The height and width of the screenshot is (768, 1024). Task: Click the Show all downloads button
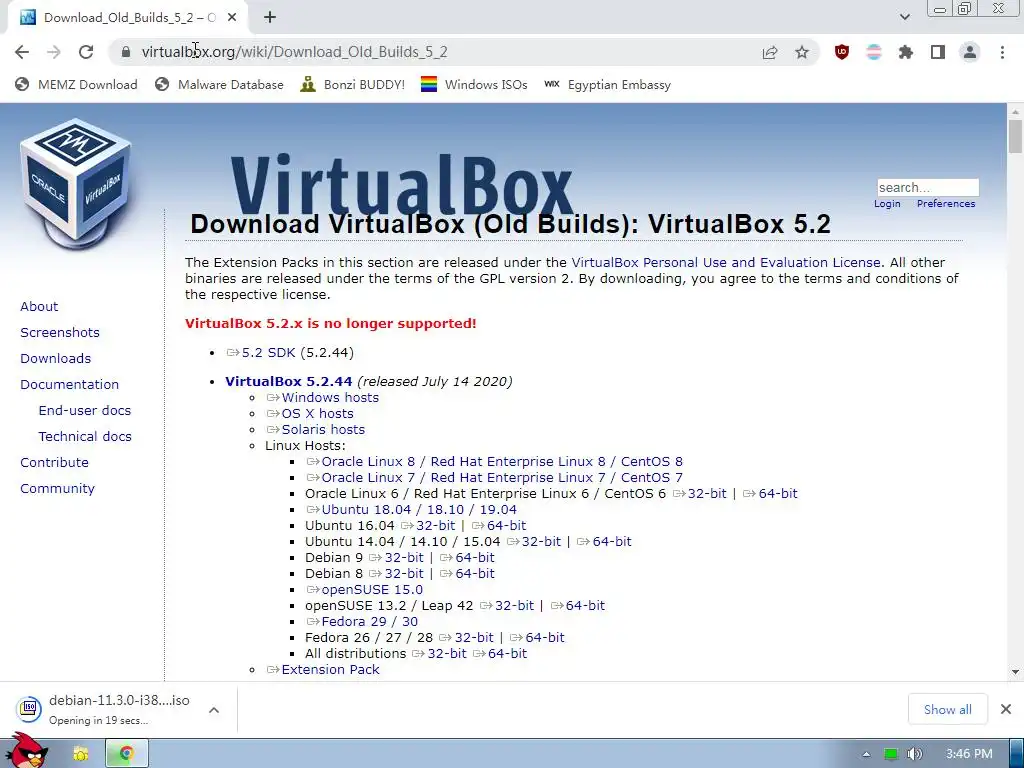pyautogui.click(x=947, y=709)
